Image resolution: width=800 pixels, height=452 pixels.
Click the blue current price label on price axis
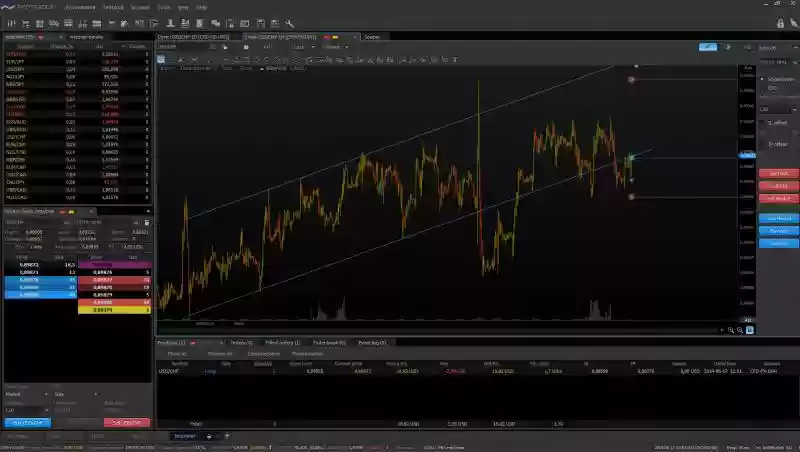coord(747,155)
